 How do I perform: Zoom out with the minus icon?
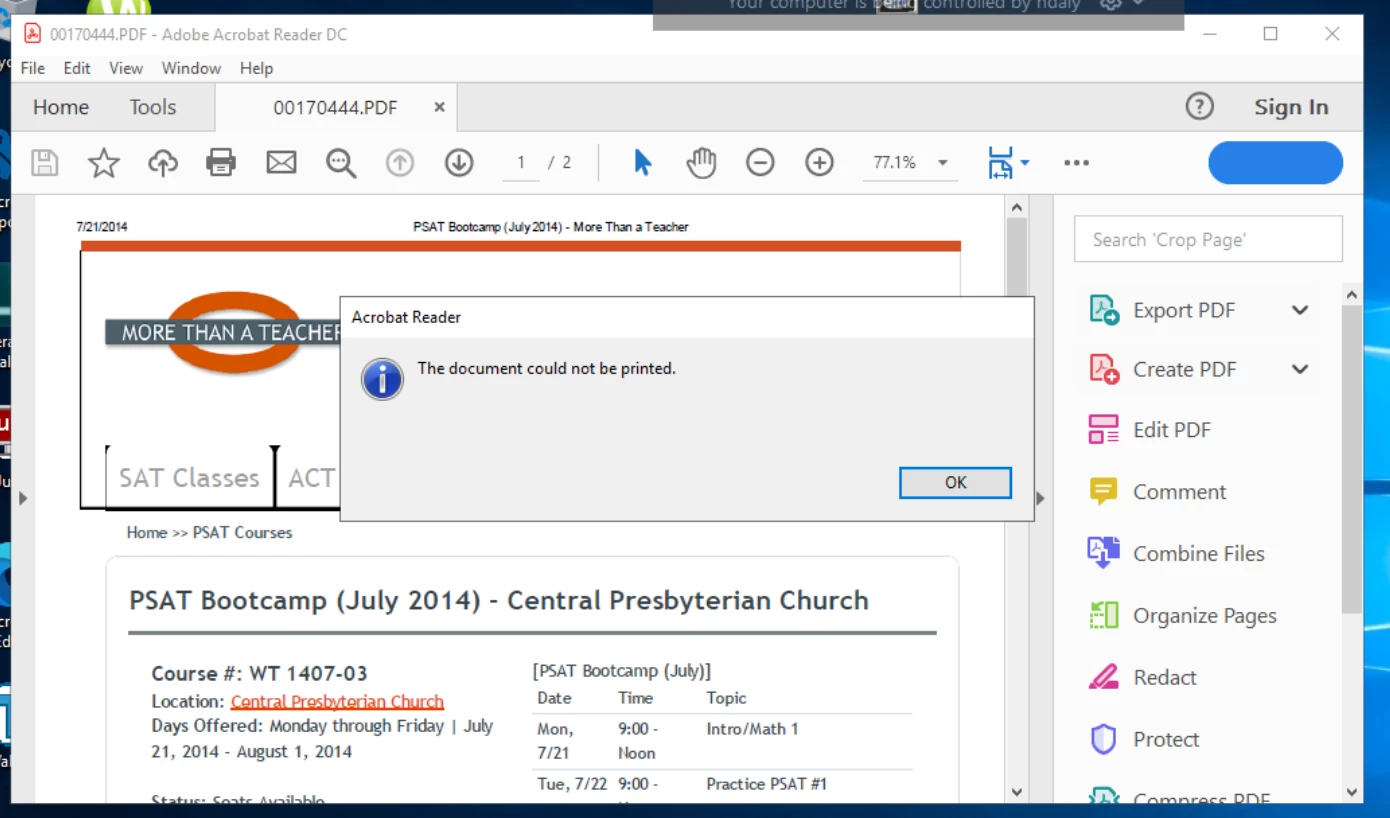tap(760, 162)
